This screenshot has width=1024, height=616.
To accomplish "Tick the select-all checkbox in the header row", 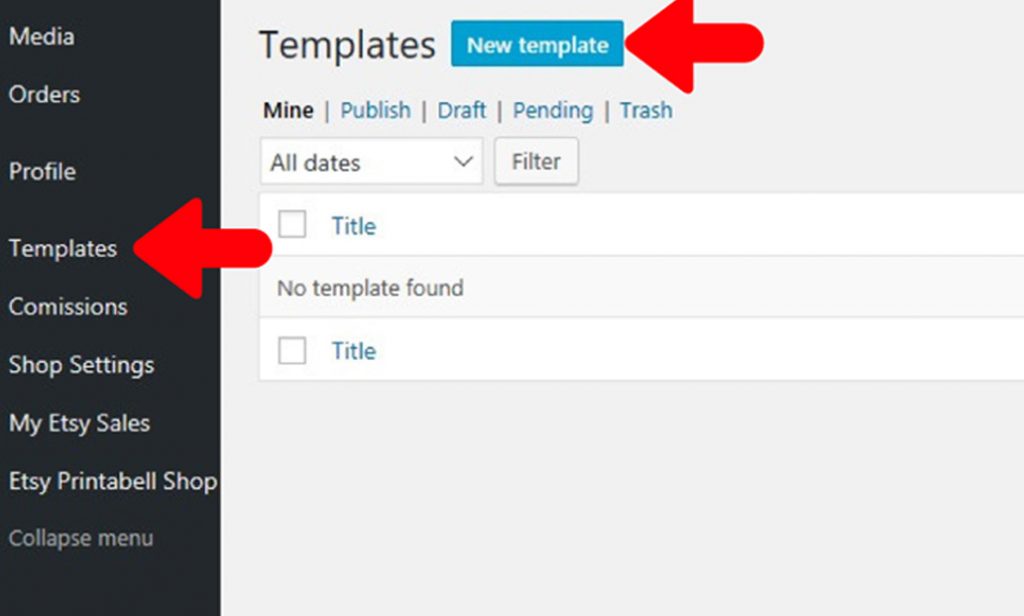I will coord(292,225).
